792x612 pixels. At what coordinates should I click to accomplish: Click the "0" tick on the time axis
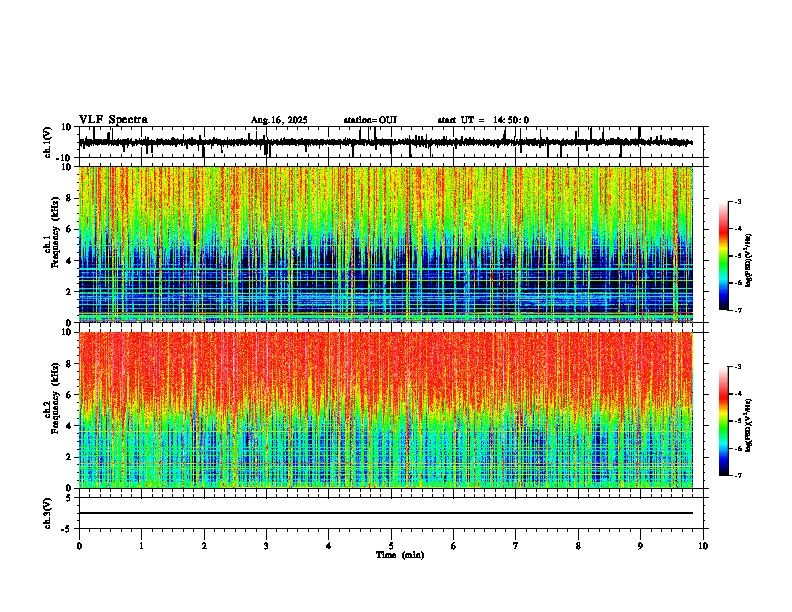(79, 546)
